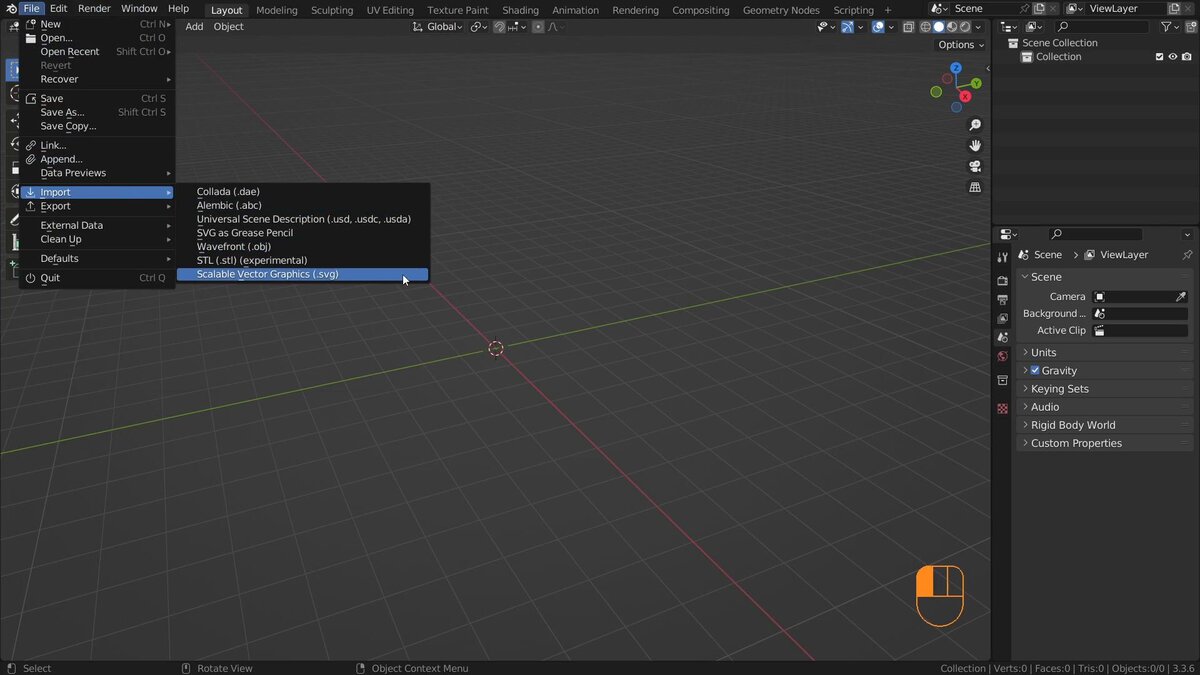Toggle show overlays button in header
Screen dimensions: 1200x675
coord(878,26)
